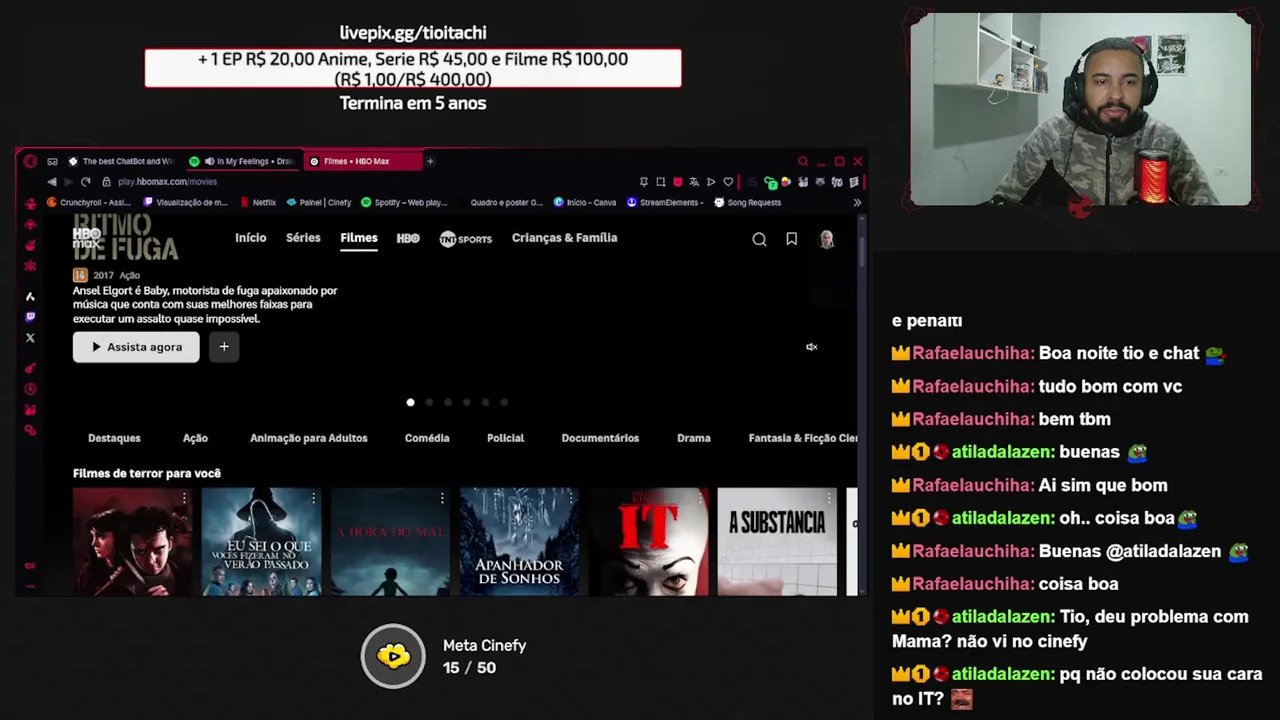Open the Netflix bookmark
This screenshot has width=1280, height=720.
tap(258, 202)
